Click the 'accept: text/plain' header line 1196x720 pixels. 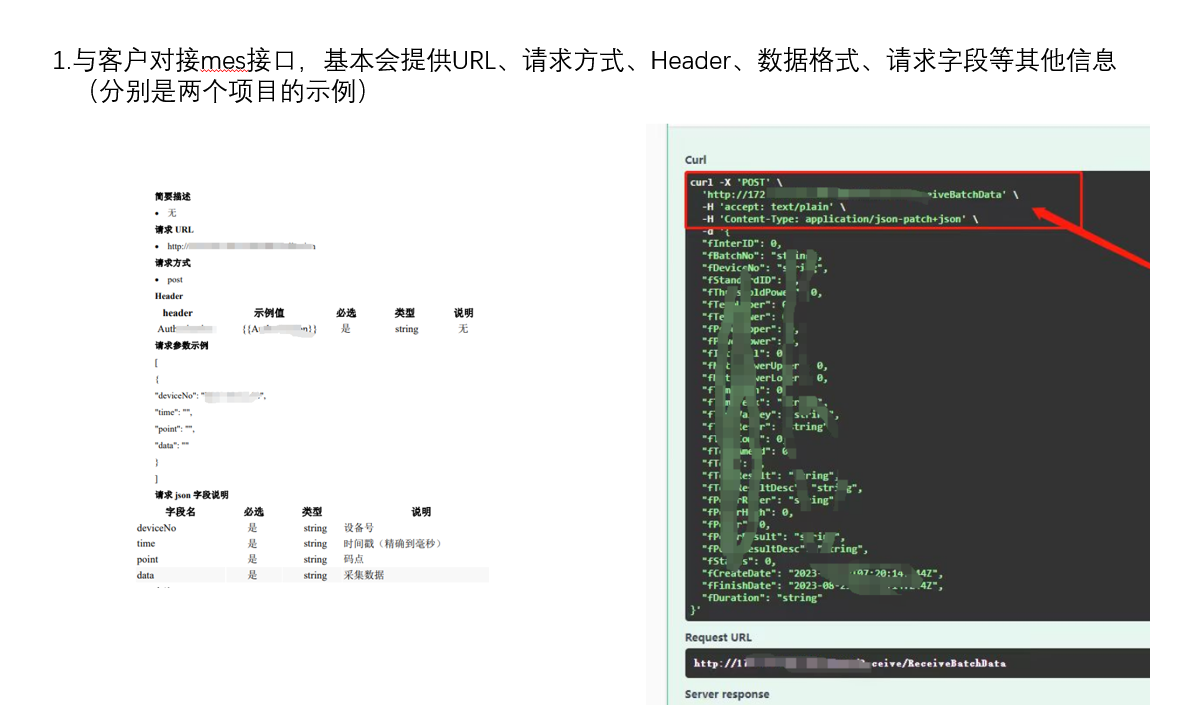coord(773,206)
